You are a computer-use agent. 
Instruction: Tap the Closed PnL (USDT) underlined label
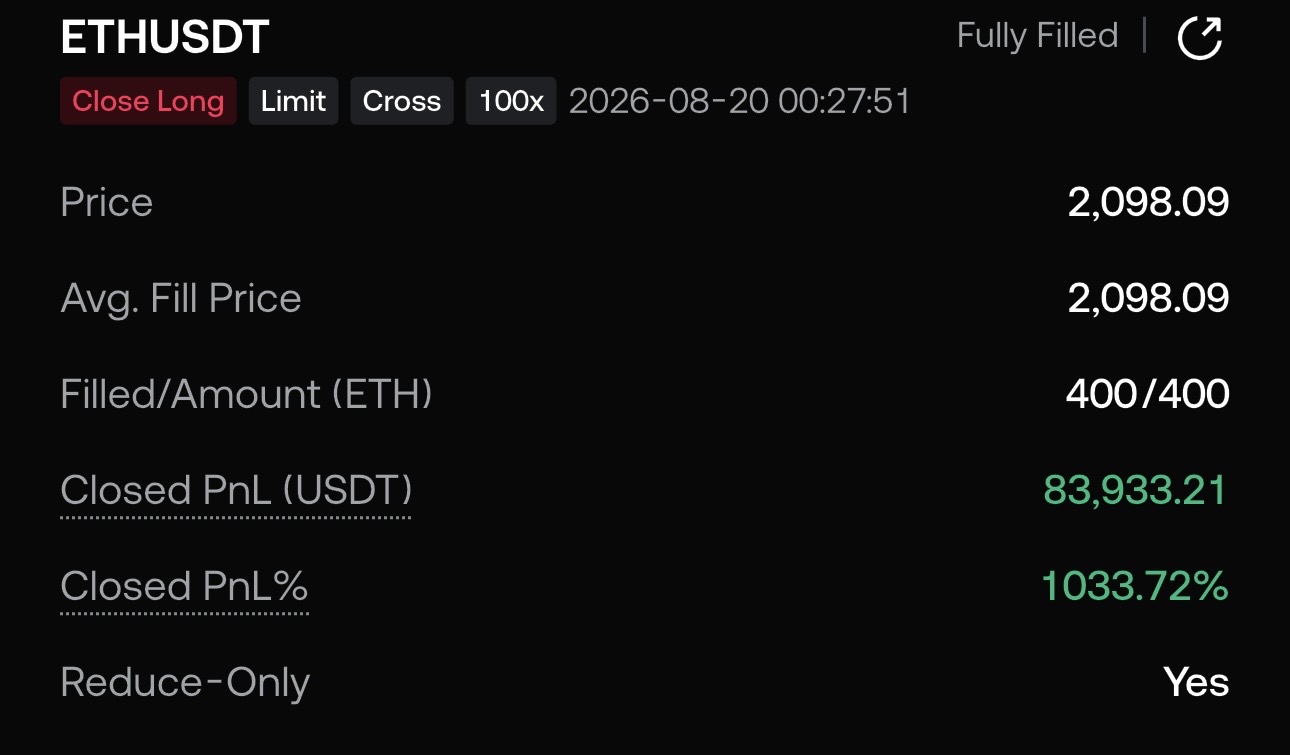pyautogui.click(x=236, y=491)
